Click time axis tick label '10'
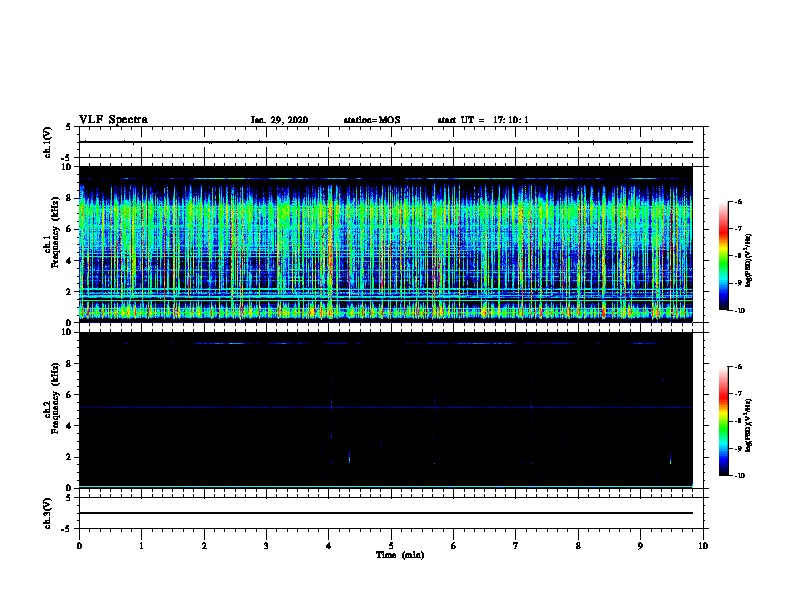 pyautogui.click(x=703, y=545)
